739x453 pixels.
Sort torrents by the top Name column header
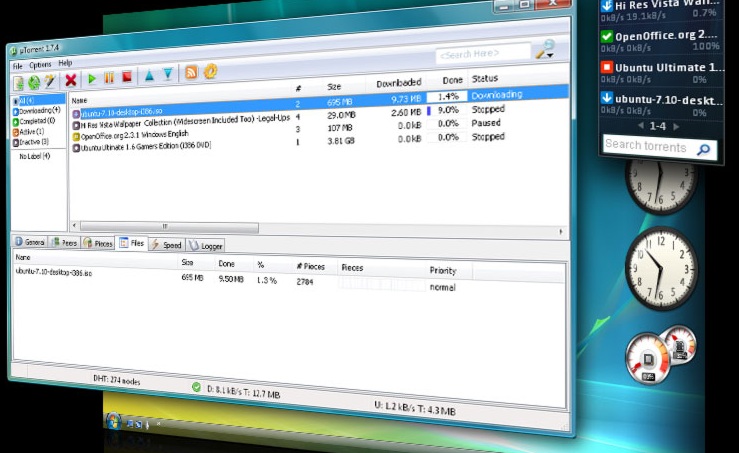79,100
